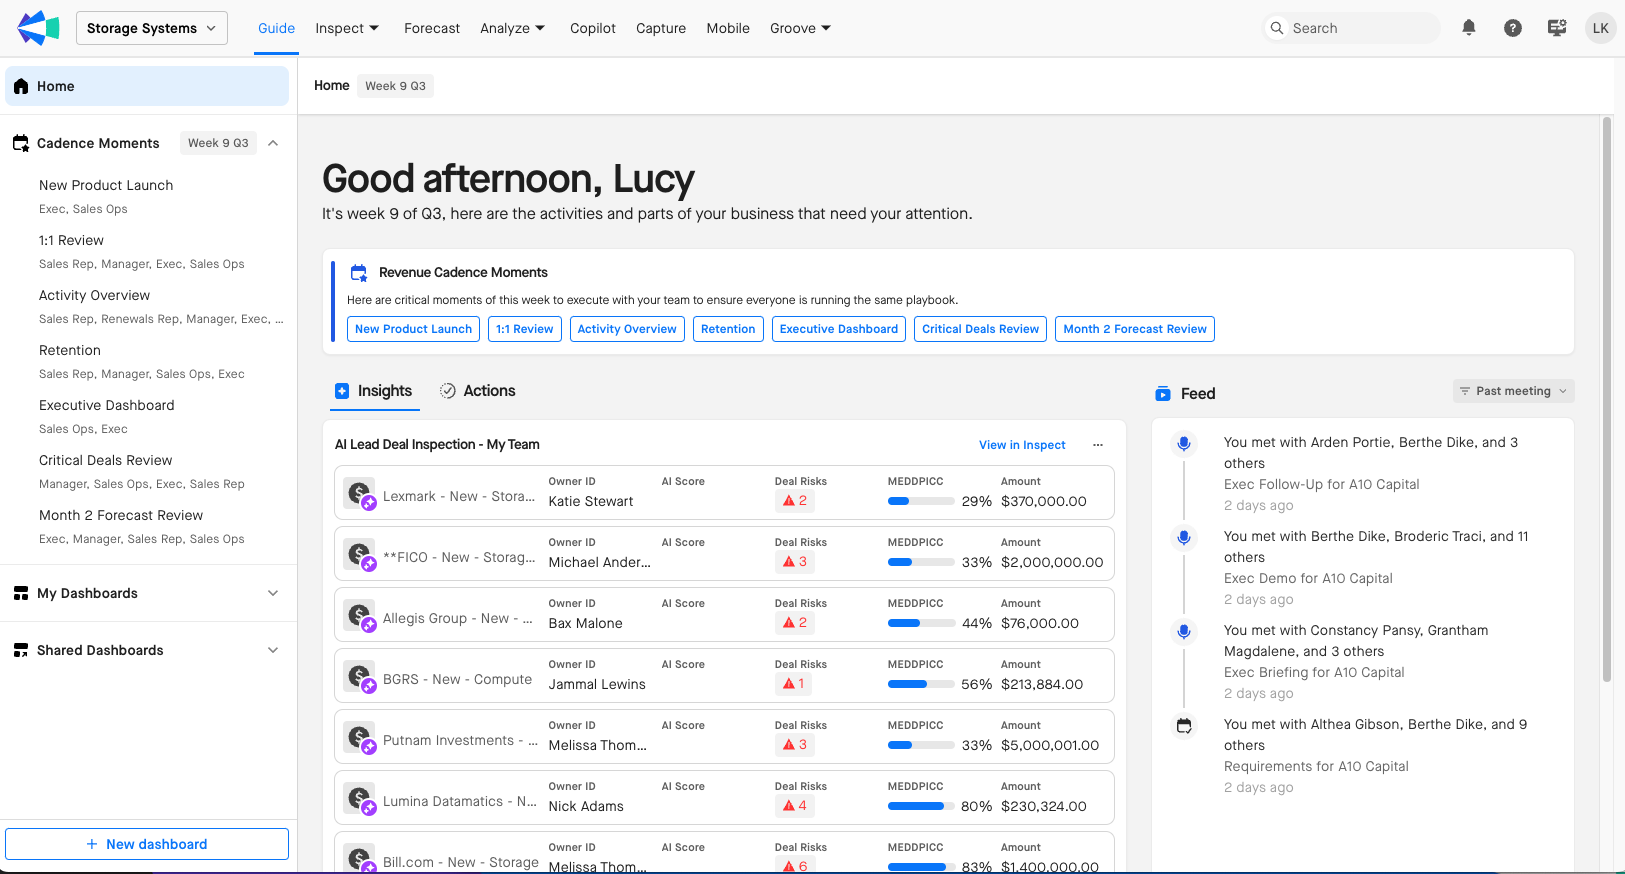
Task: Click the Clari logo icon
Action: point(38,28)
